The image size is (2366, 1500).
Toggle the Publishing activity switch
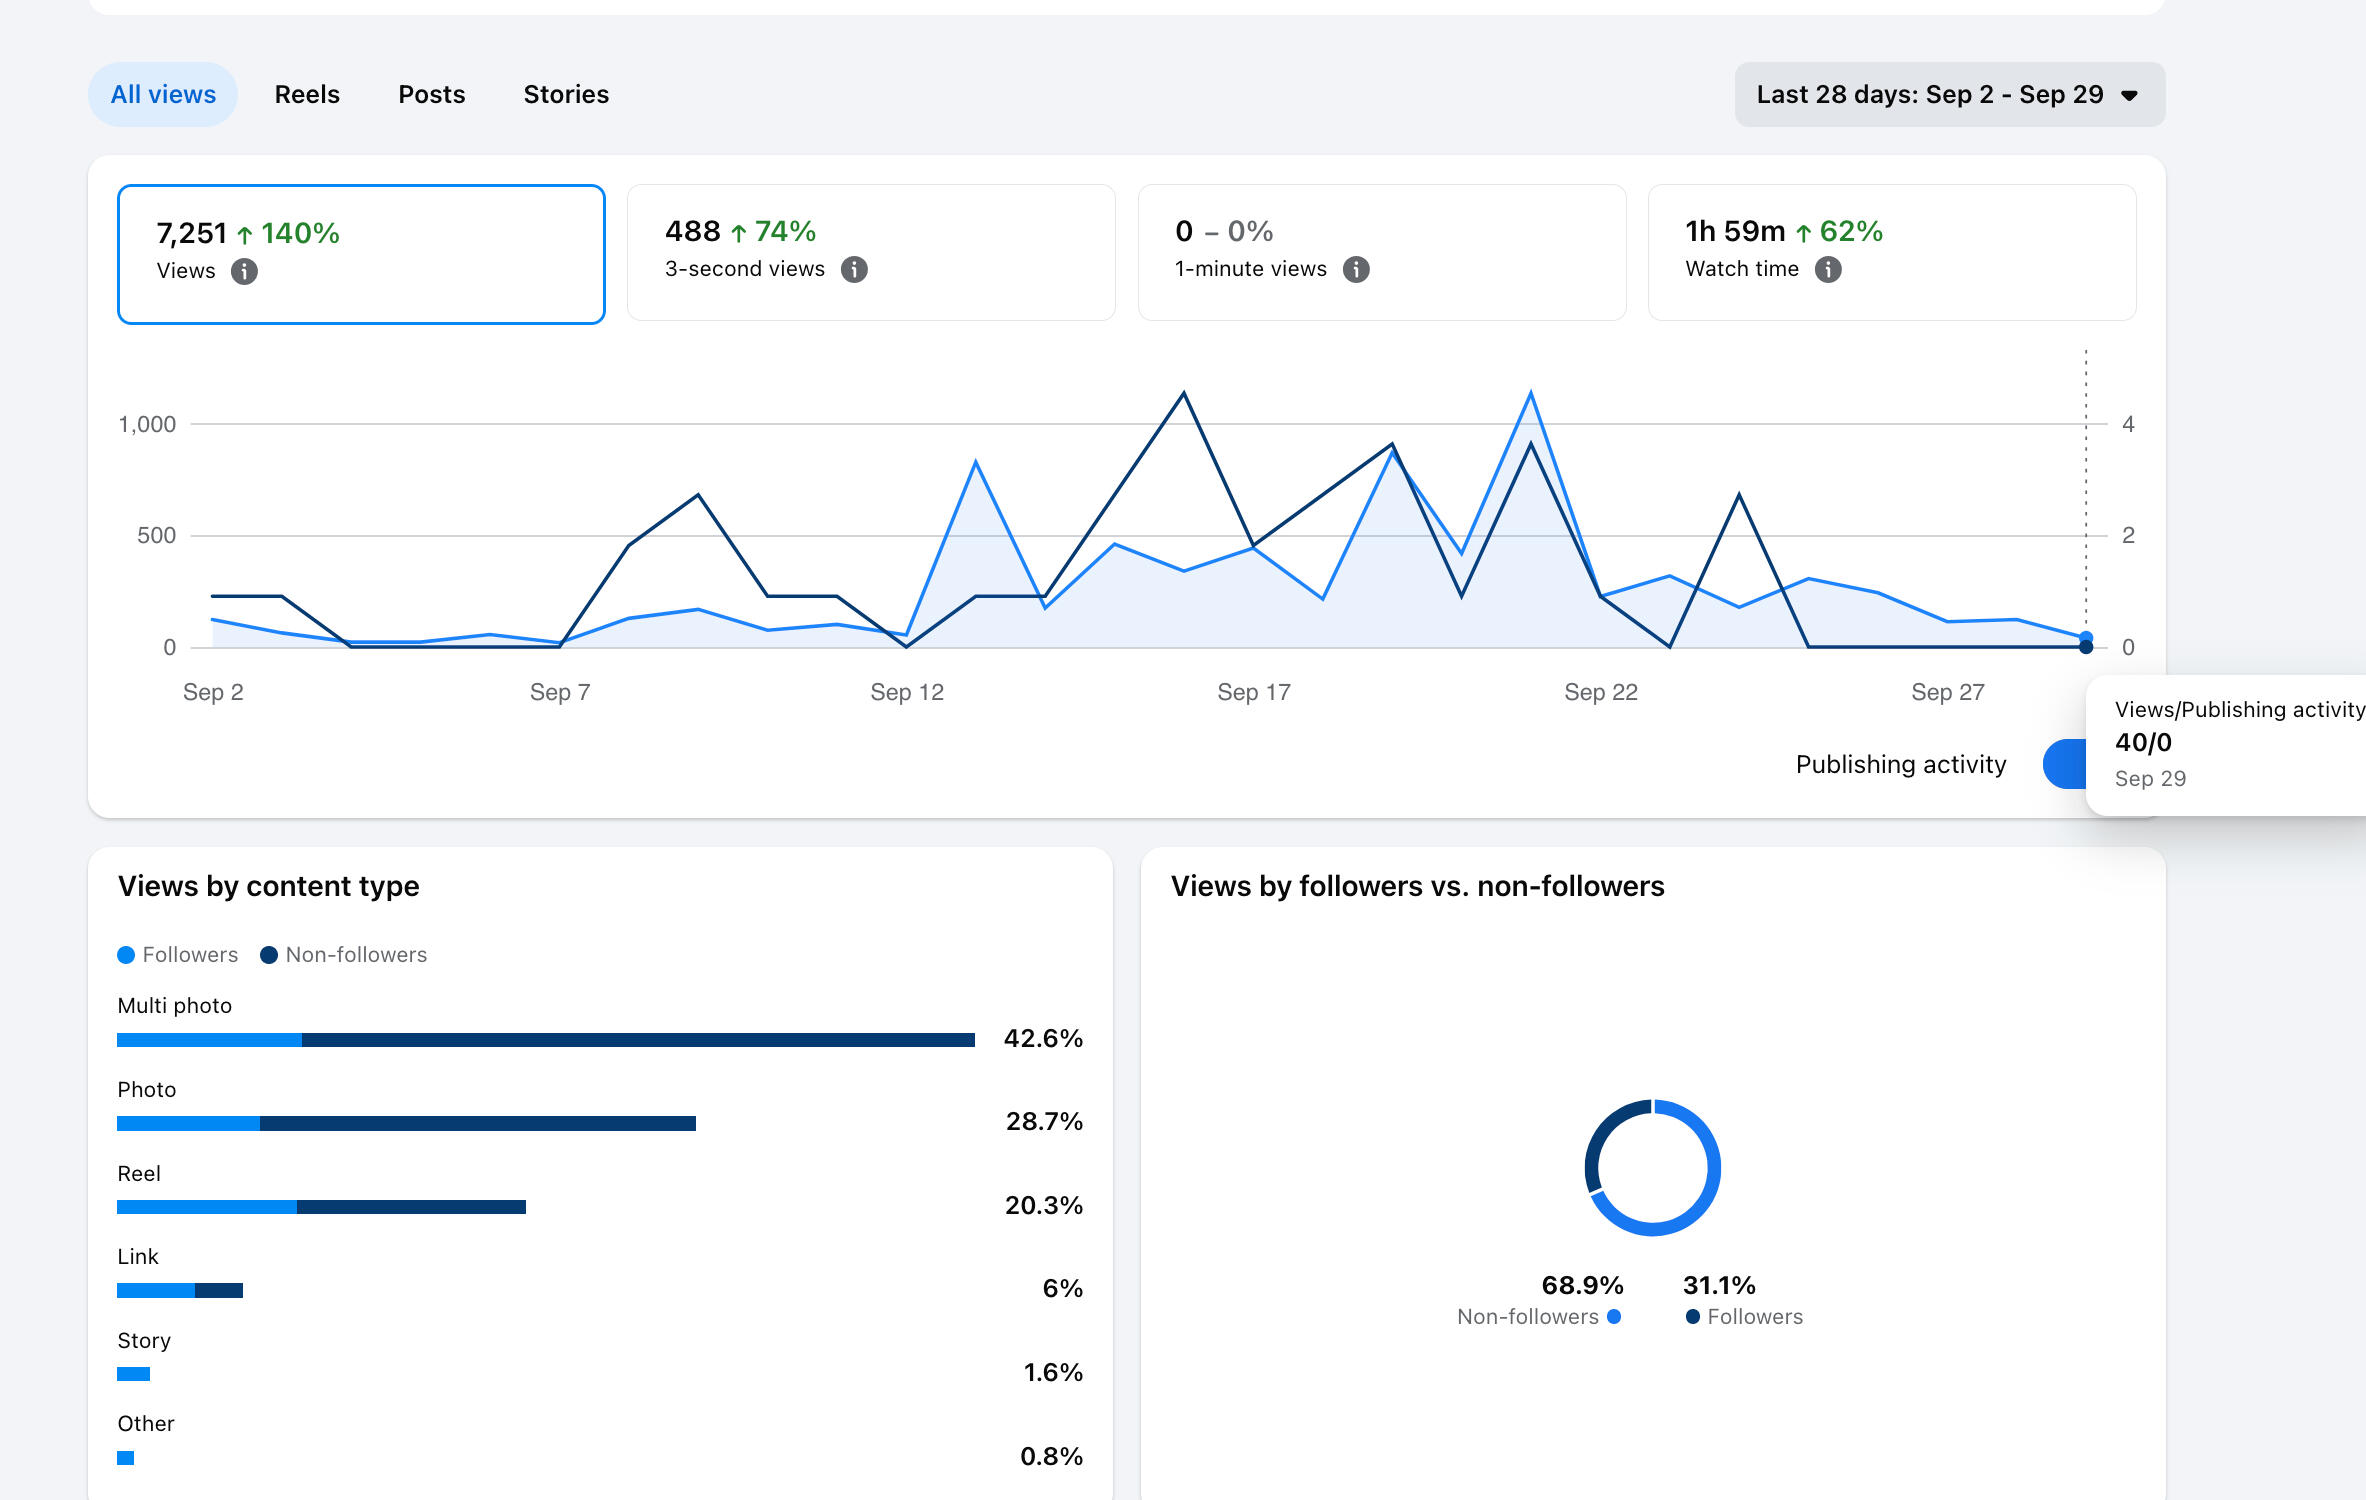tap(2065, 764)
